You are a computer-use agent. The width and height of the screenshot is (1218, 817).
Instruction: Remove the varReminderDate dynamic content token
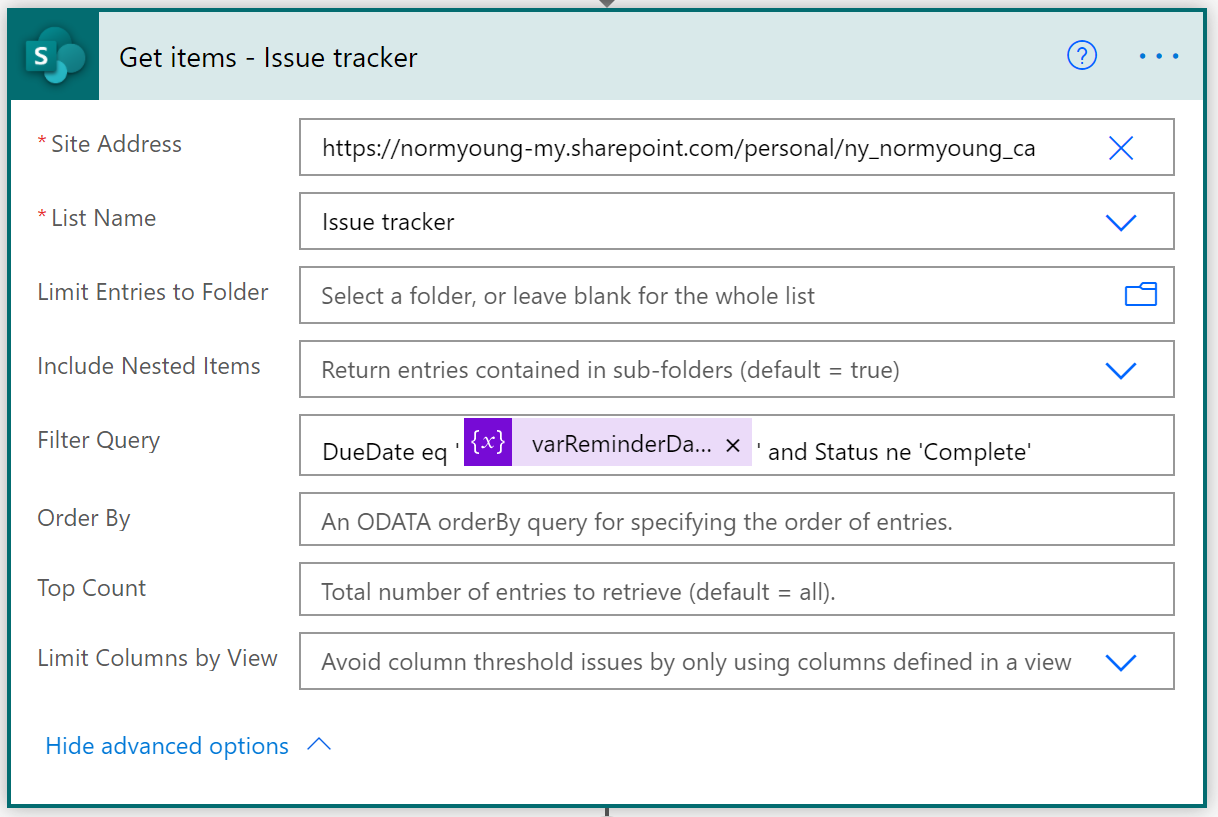tap(733, 443)
